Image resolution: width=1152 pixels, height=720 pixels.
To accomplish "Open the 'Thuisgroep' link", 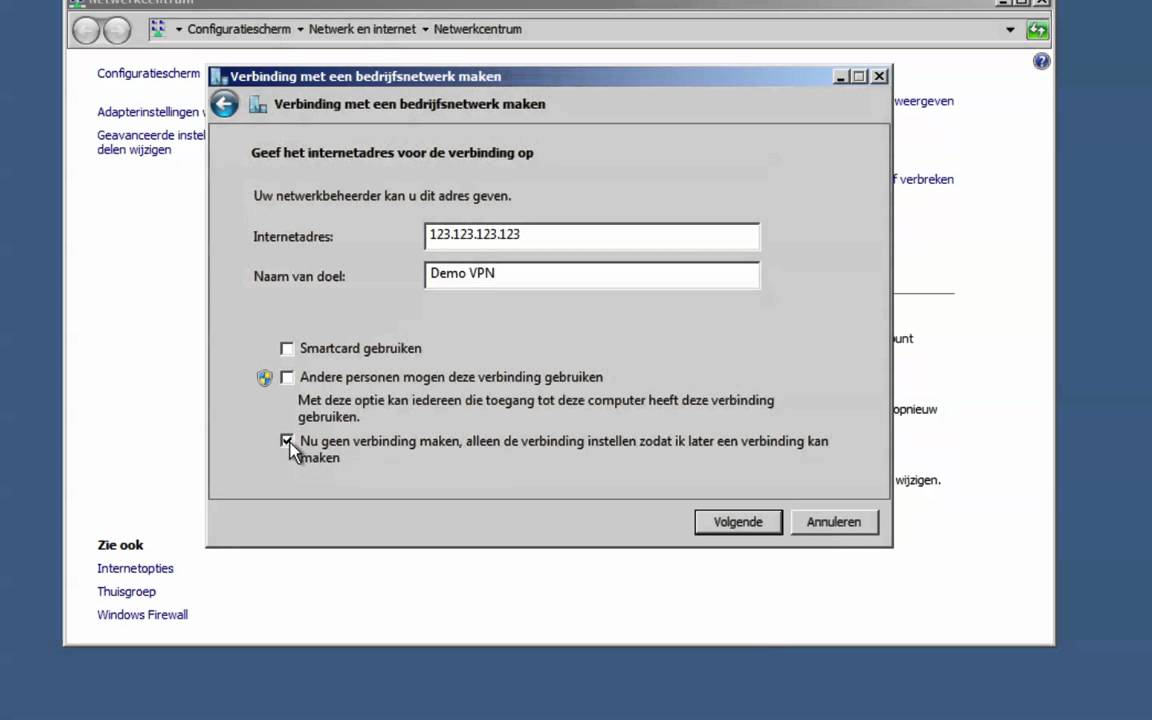I will 126,591.
